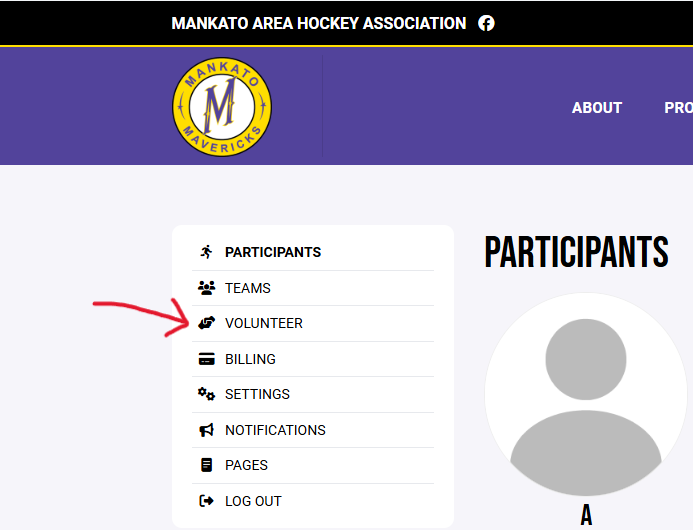Click the Mankato Mavericks logo
The image size is (693, 530).
tap(222, 107)
